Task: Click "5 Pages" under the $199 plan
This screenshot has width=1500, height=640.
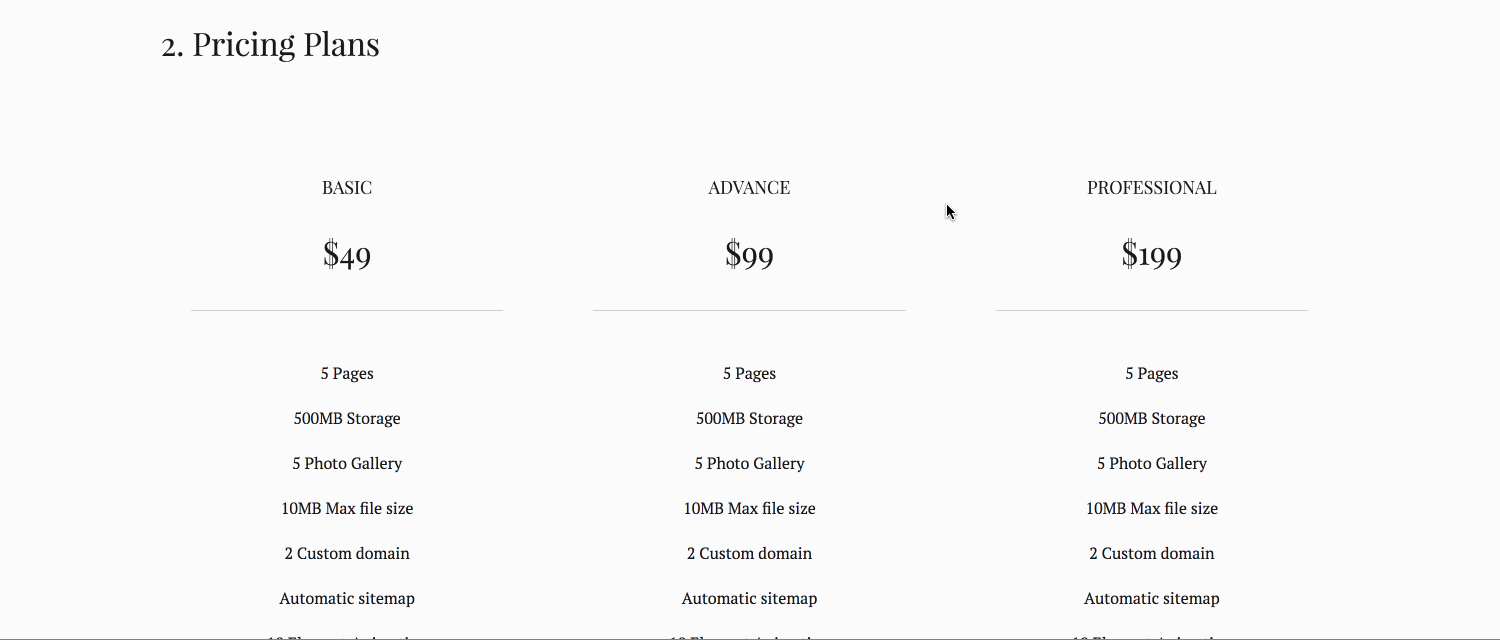Action: coord(1151,374)
